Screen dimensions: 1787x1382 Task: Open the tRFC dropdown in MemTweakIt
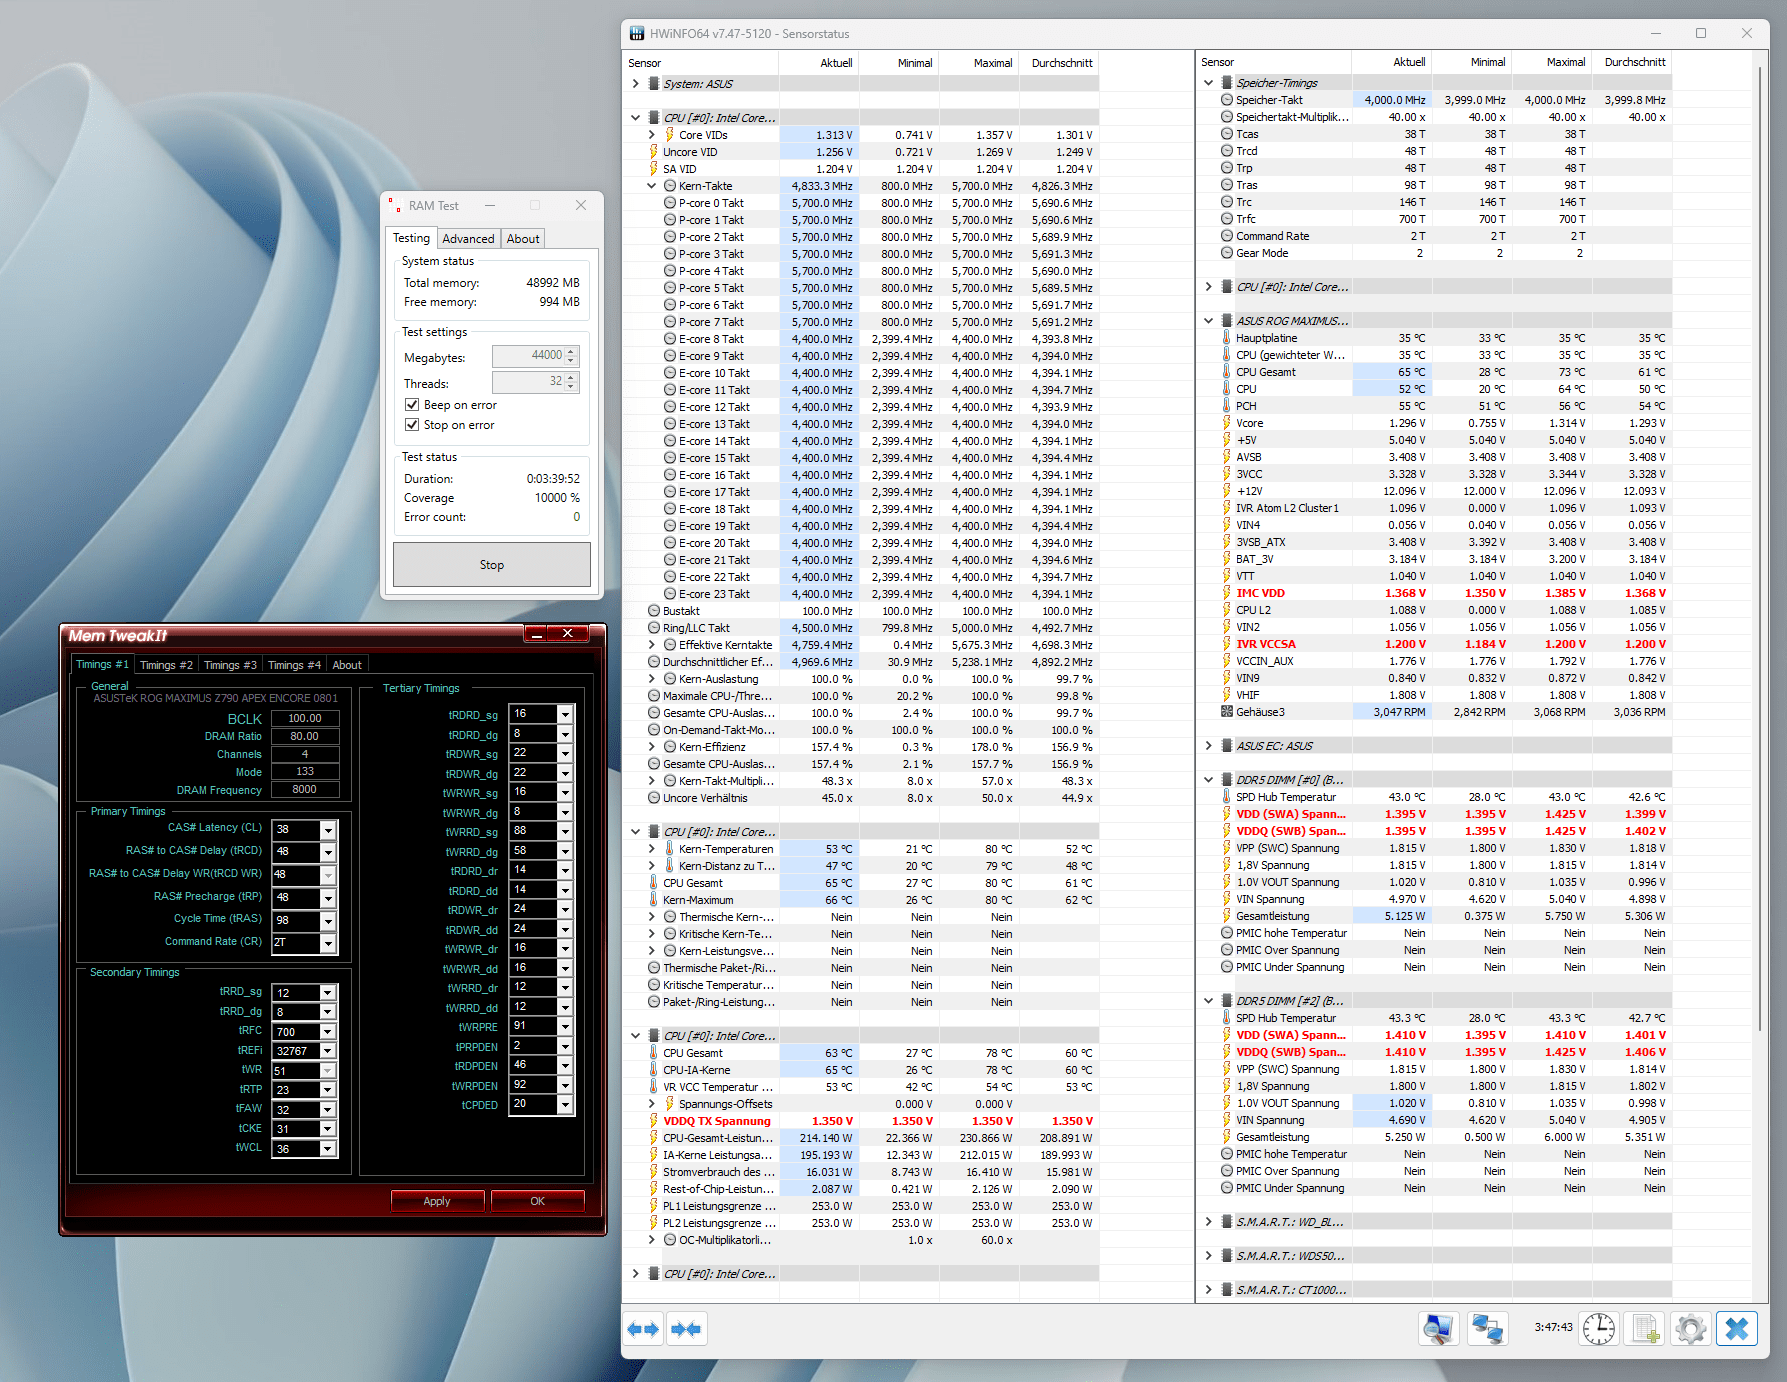click(328, 1032)
